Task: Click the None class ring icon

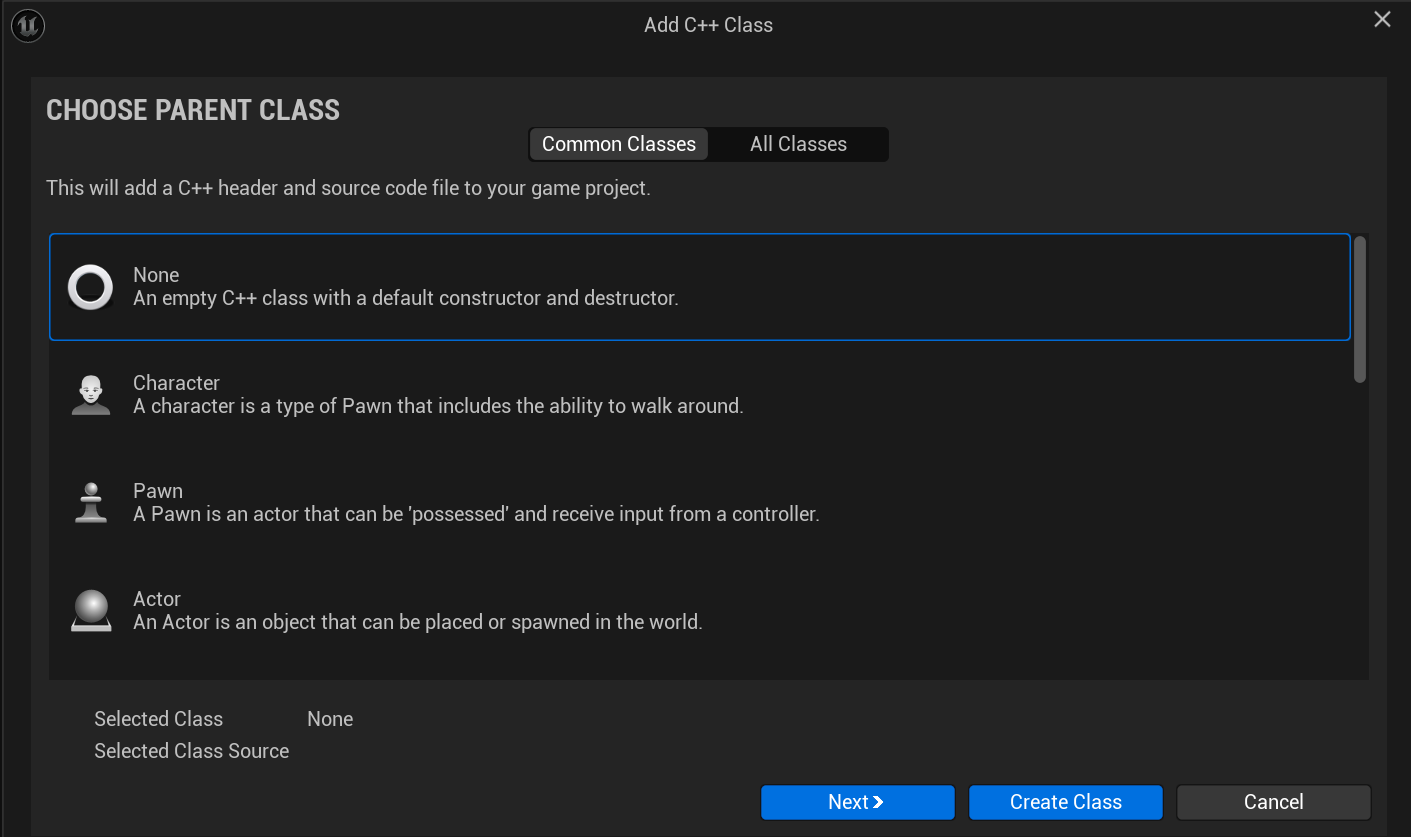Action: [x=90, y=287]
